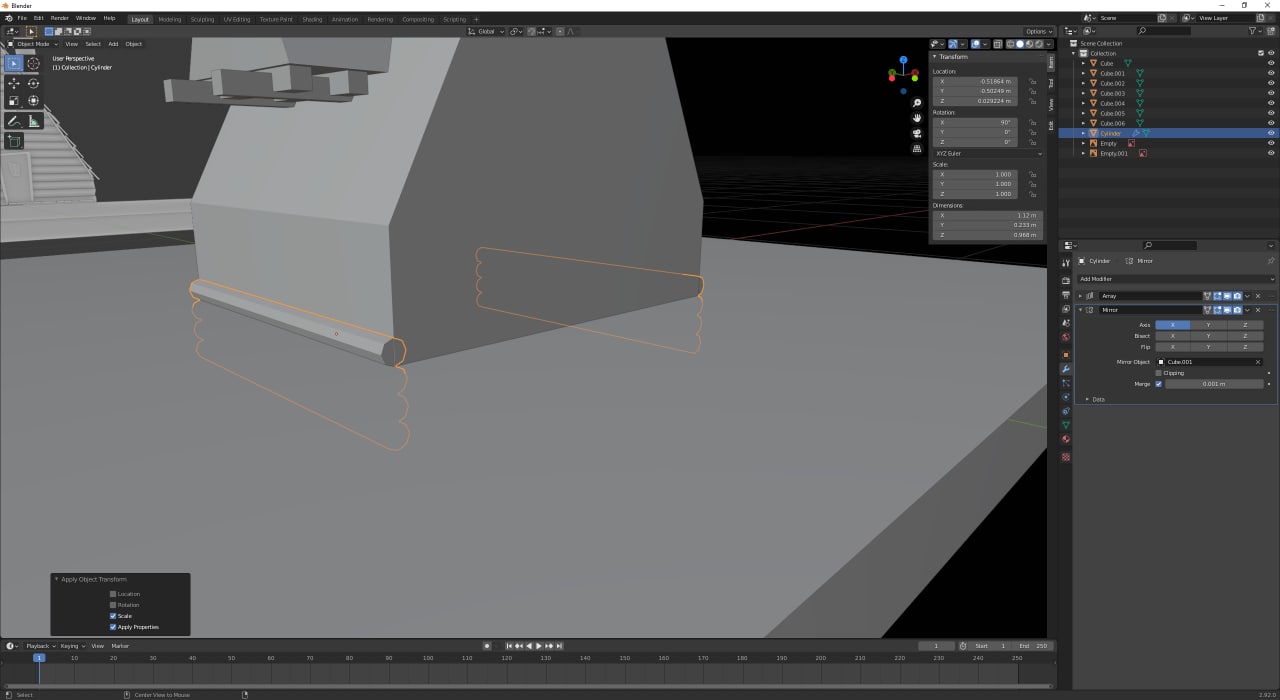Open the Render properties tab icon
The height and width of the screenshot is (700, 1280).
coord(1066,279)
